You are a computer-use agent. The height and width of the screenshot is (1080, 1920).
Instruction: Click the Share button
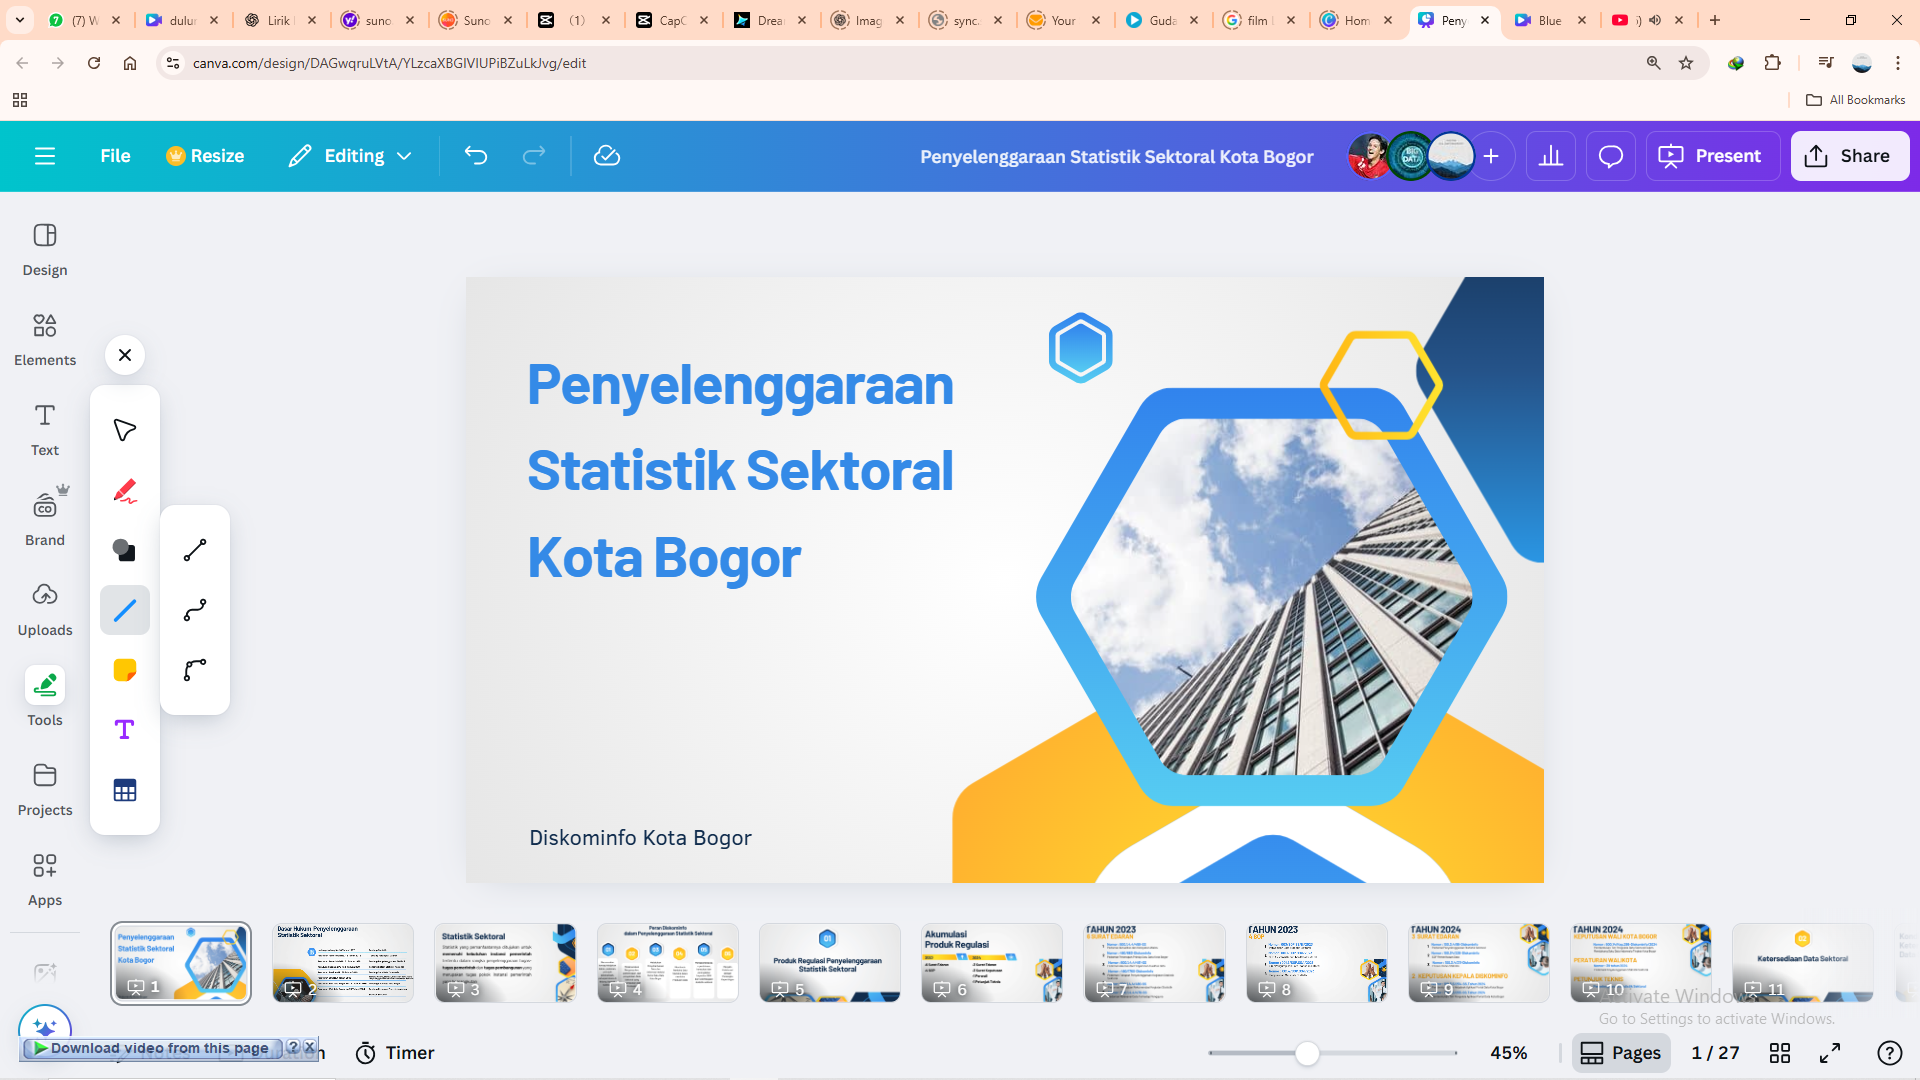coord(1849,156)
